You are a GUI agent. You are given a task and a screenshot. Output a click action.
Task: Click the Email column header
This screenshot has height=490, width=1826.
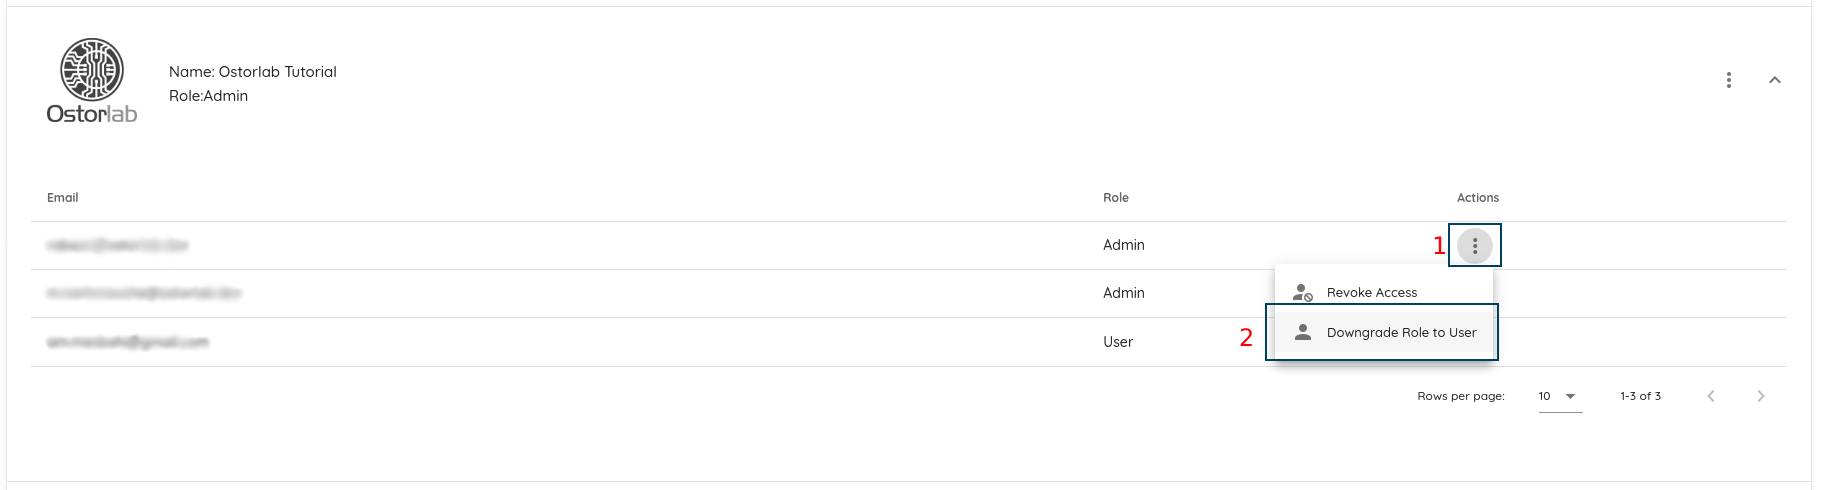point(63,198)
